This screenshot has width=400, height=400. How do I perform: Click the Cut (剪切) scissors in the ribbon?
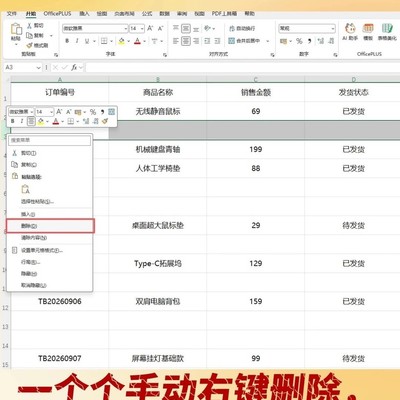click(x=29, y=25)
